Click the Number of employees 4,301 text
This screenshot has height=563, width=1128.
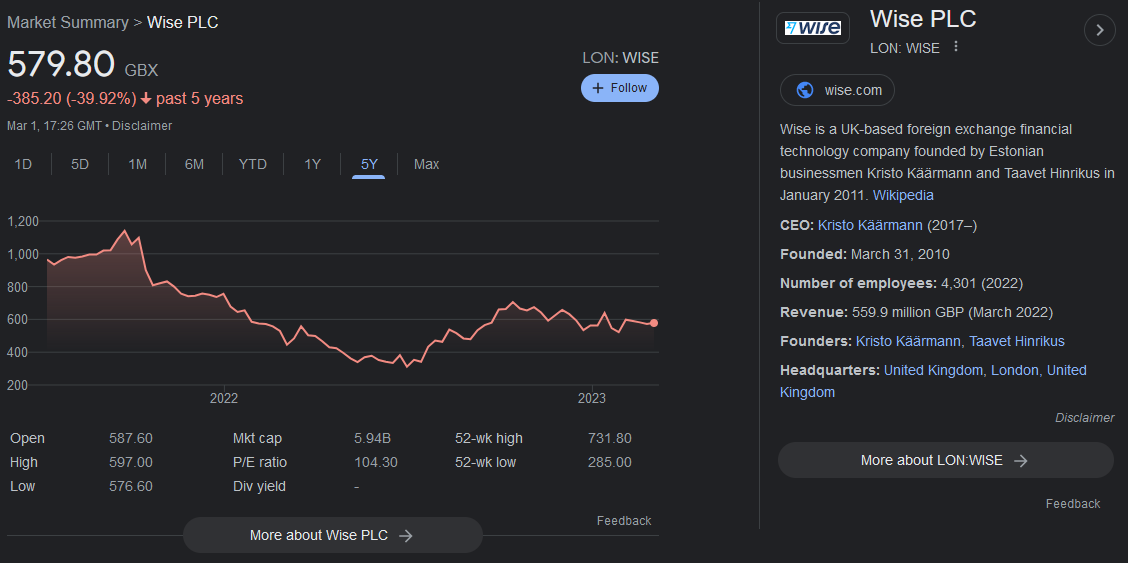901,283
